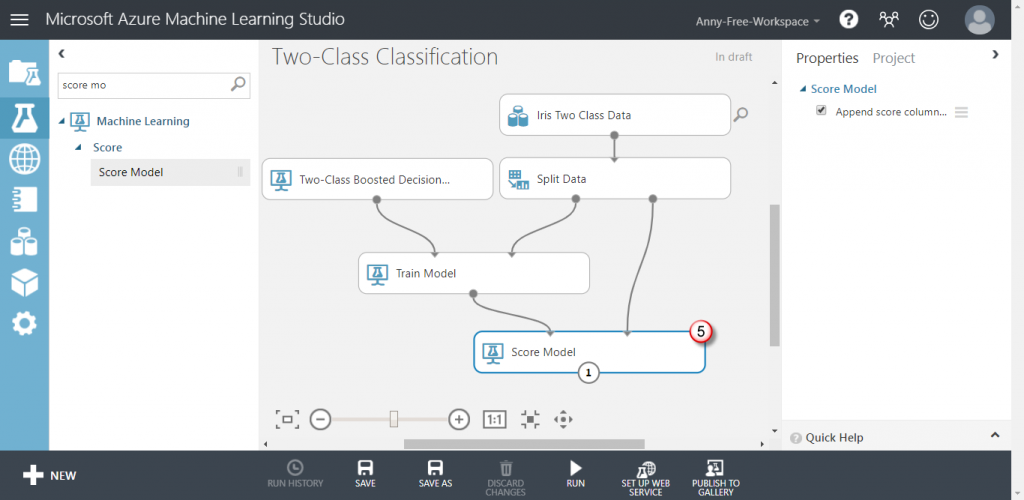
Task: Collapse the Machine Learning tree node
Action: (62, 121)
